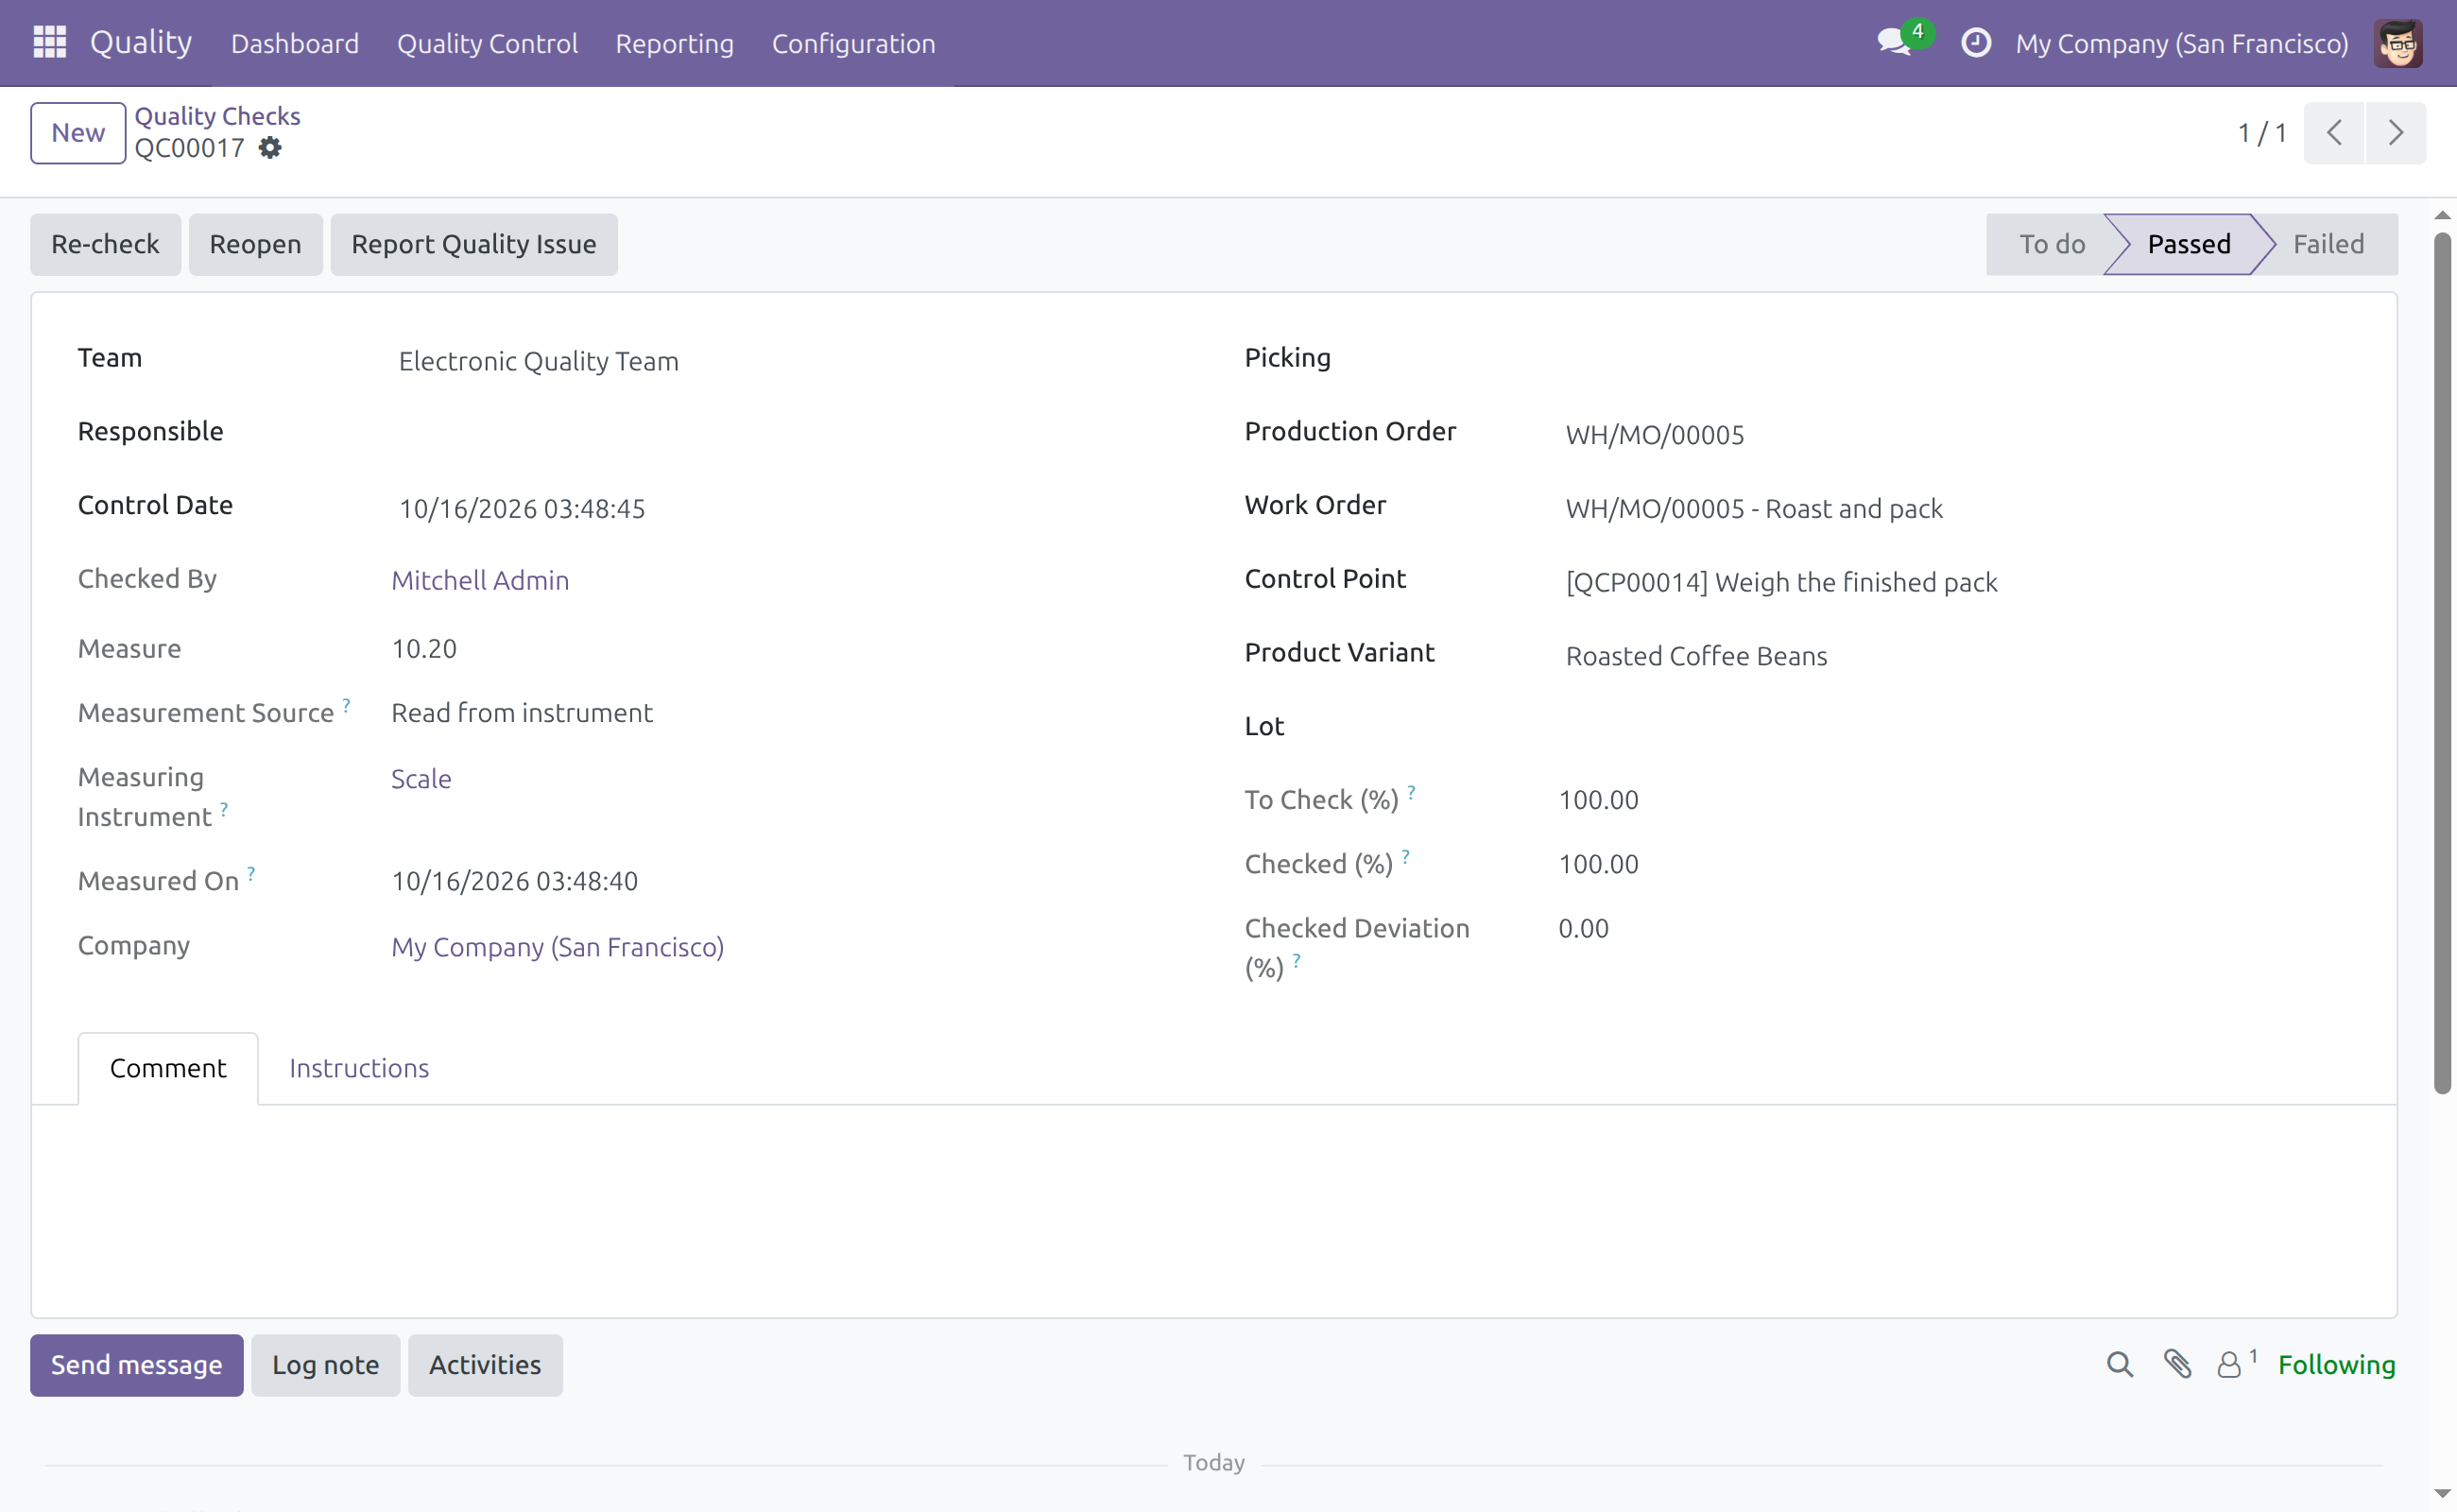Open the Quality Control menu

tap(487, 43)
